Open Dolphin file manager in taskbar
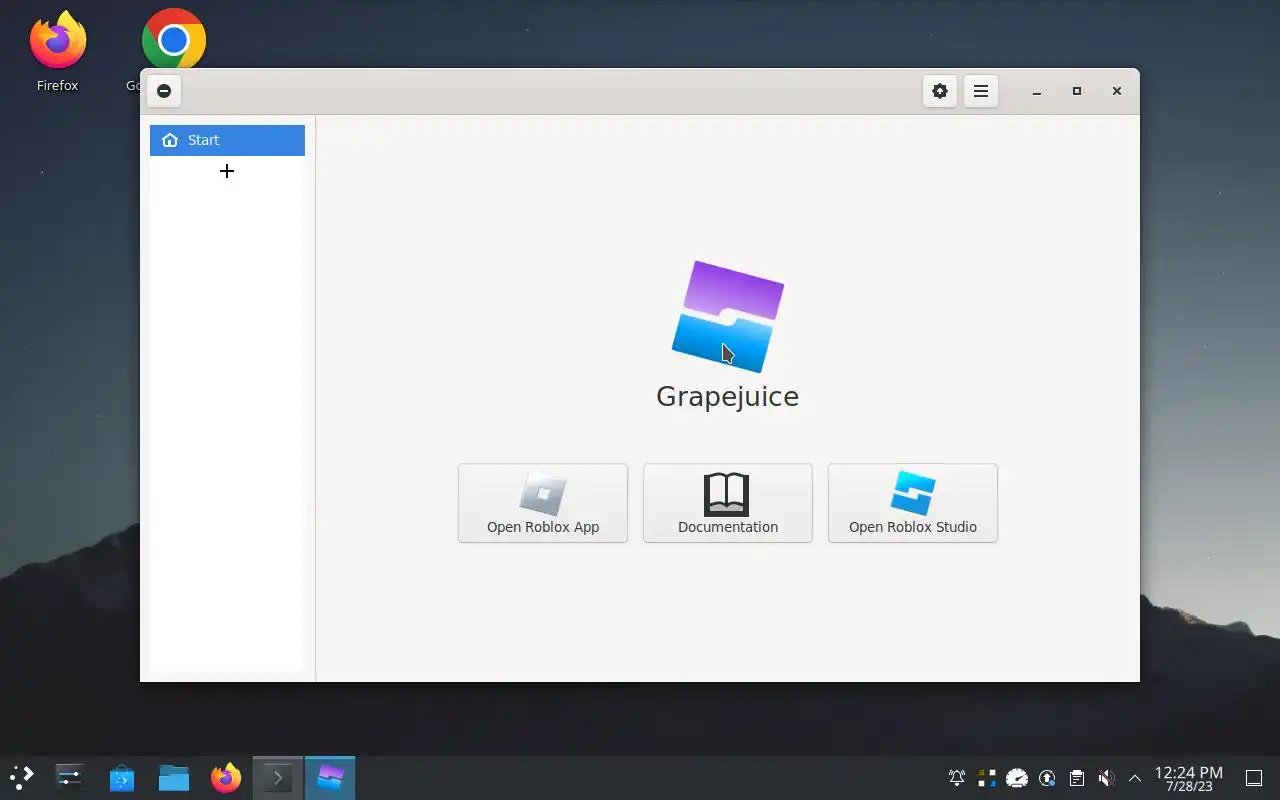1280x800 pixels. 174,777
